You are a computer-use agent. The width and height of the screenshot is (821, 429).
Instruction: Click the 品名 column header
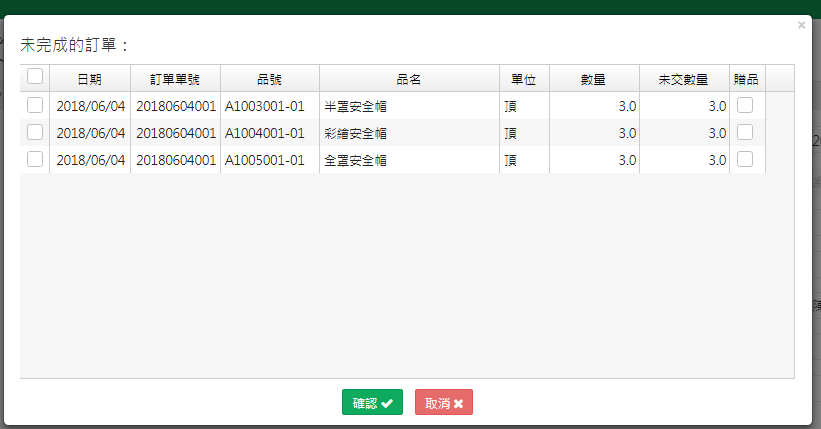[409, 79]
